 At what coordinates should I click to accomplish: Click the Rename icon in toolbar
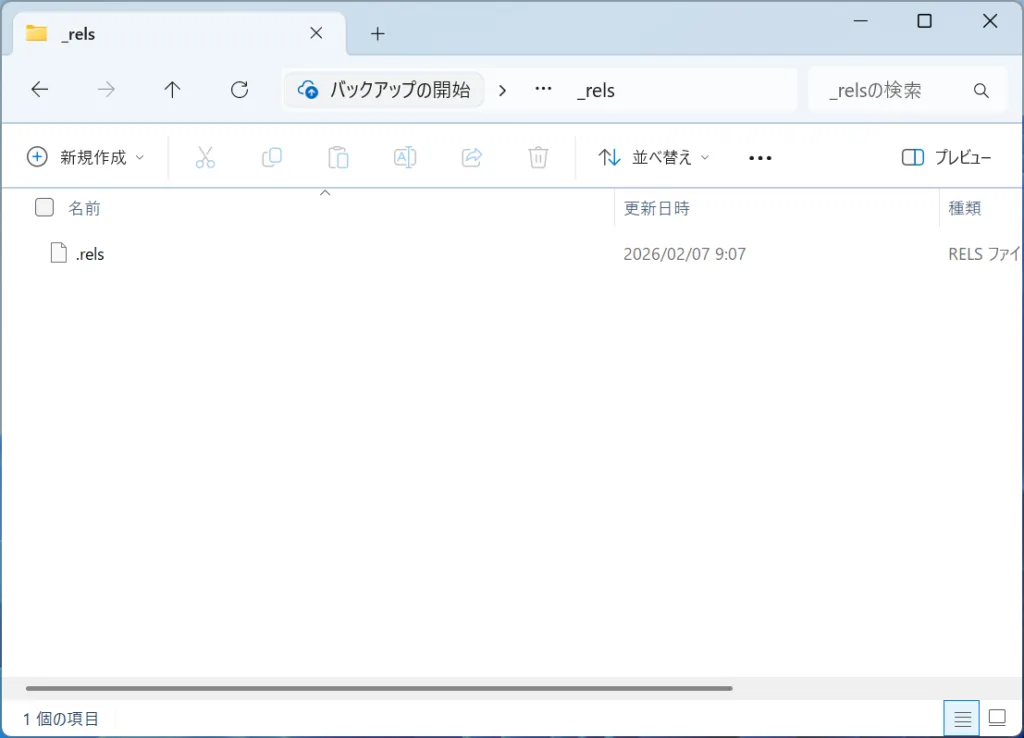point(405,157)
